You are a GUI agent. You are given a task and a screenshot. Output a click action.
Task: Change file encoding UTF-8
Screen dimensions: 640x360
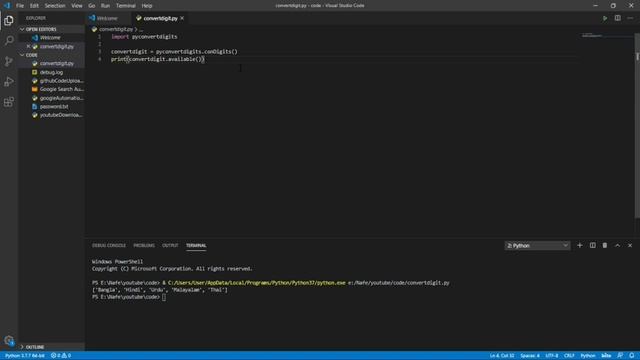[x=551, y=356]
